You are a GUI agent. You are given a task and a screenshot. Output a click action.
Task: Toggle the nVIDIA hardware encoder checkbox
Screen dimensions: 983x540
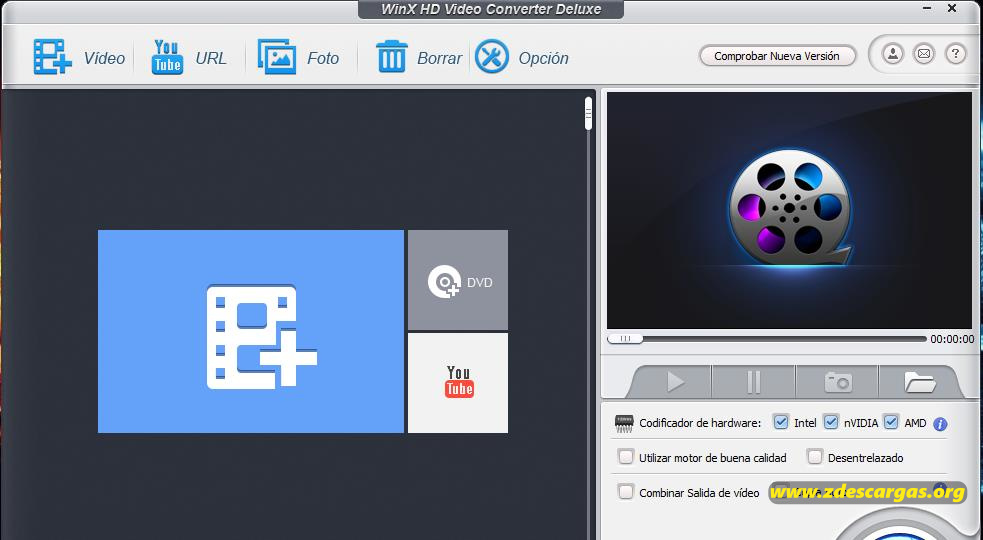click(x=831, y=422)
